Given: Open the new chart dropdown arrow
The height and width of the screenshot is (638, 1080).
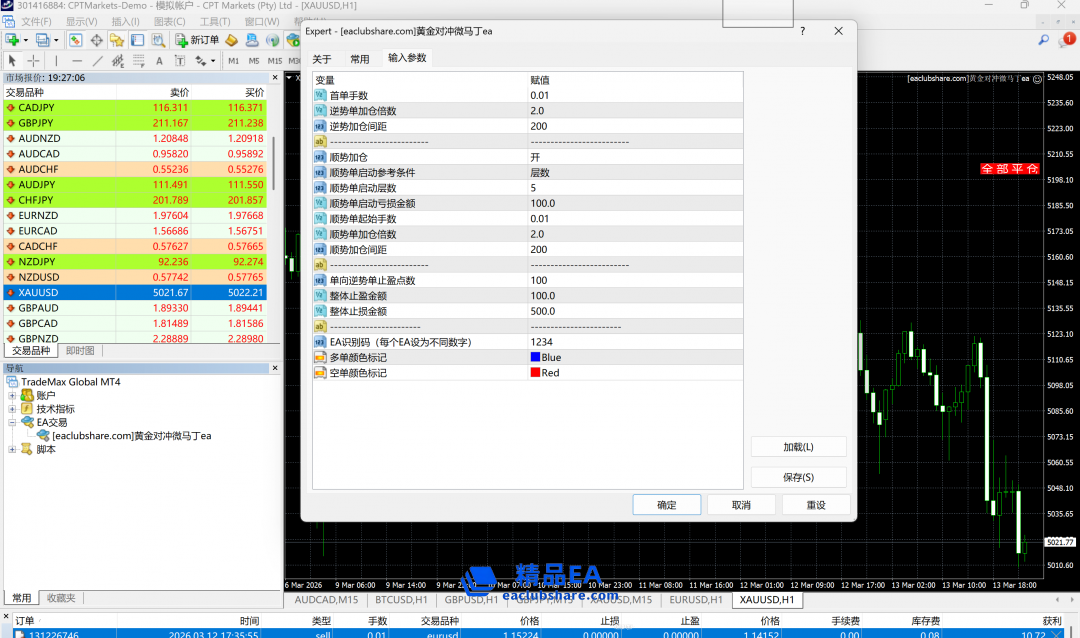Looking at the screenshot, I should point(28,40).
